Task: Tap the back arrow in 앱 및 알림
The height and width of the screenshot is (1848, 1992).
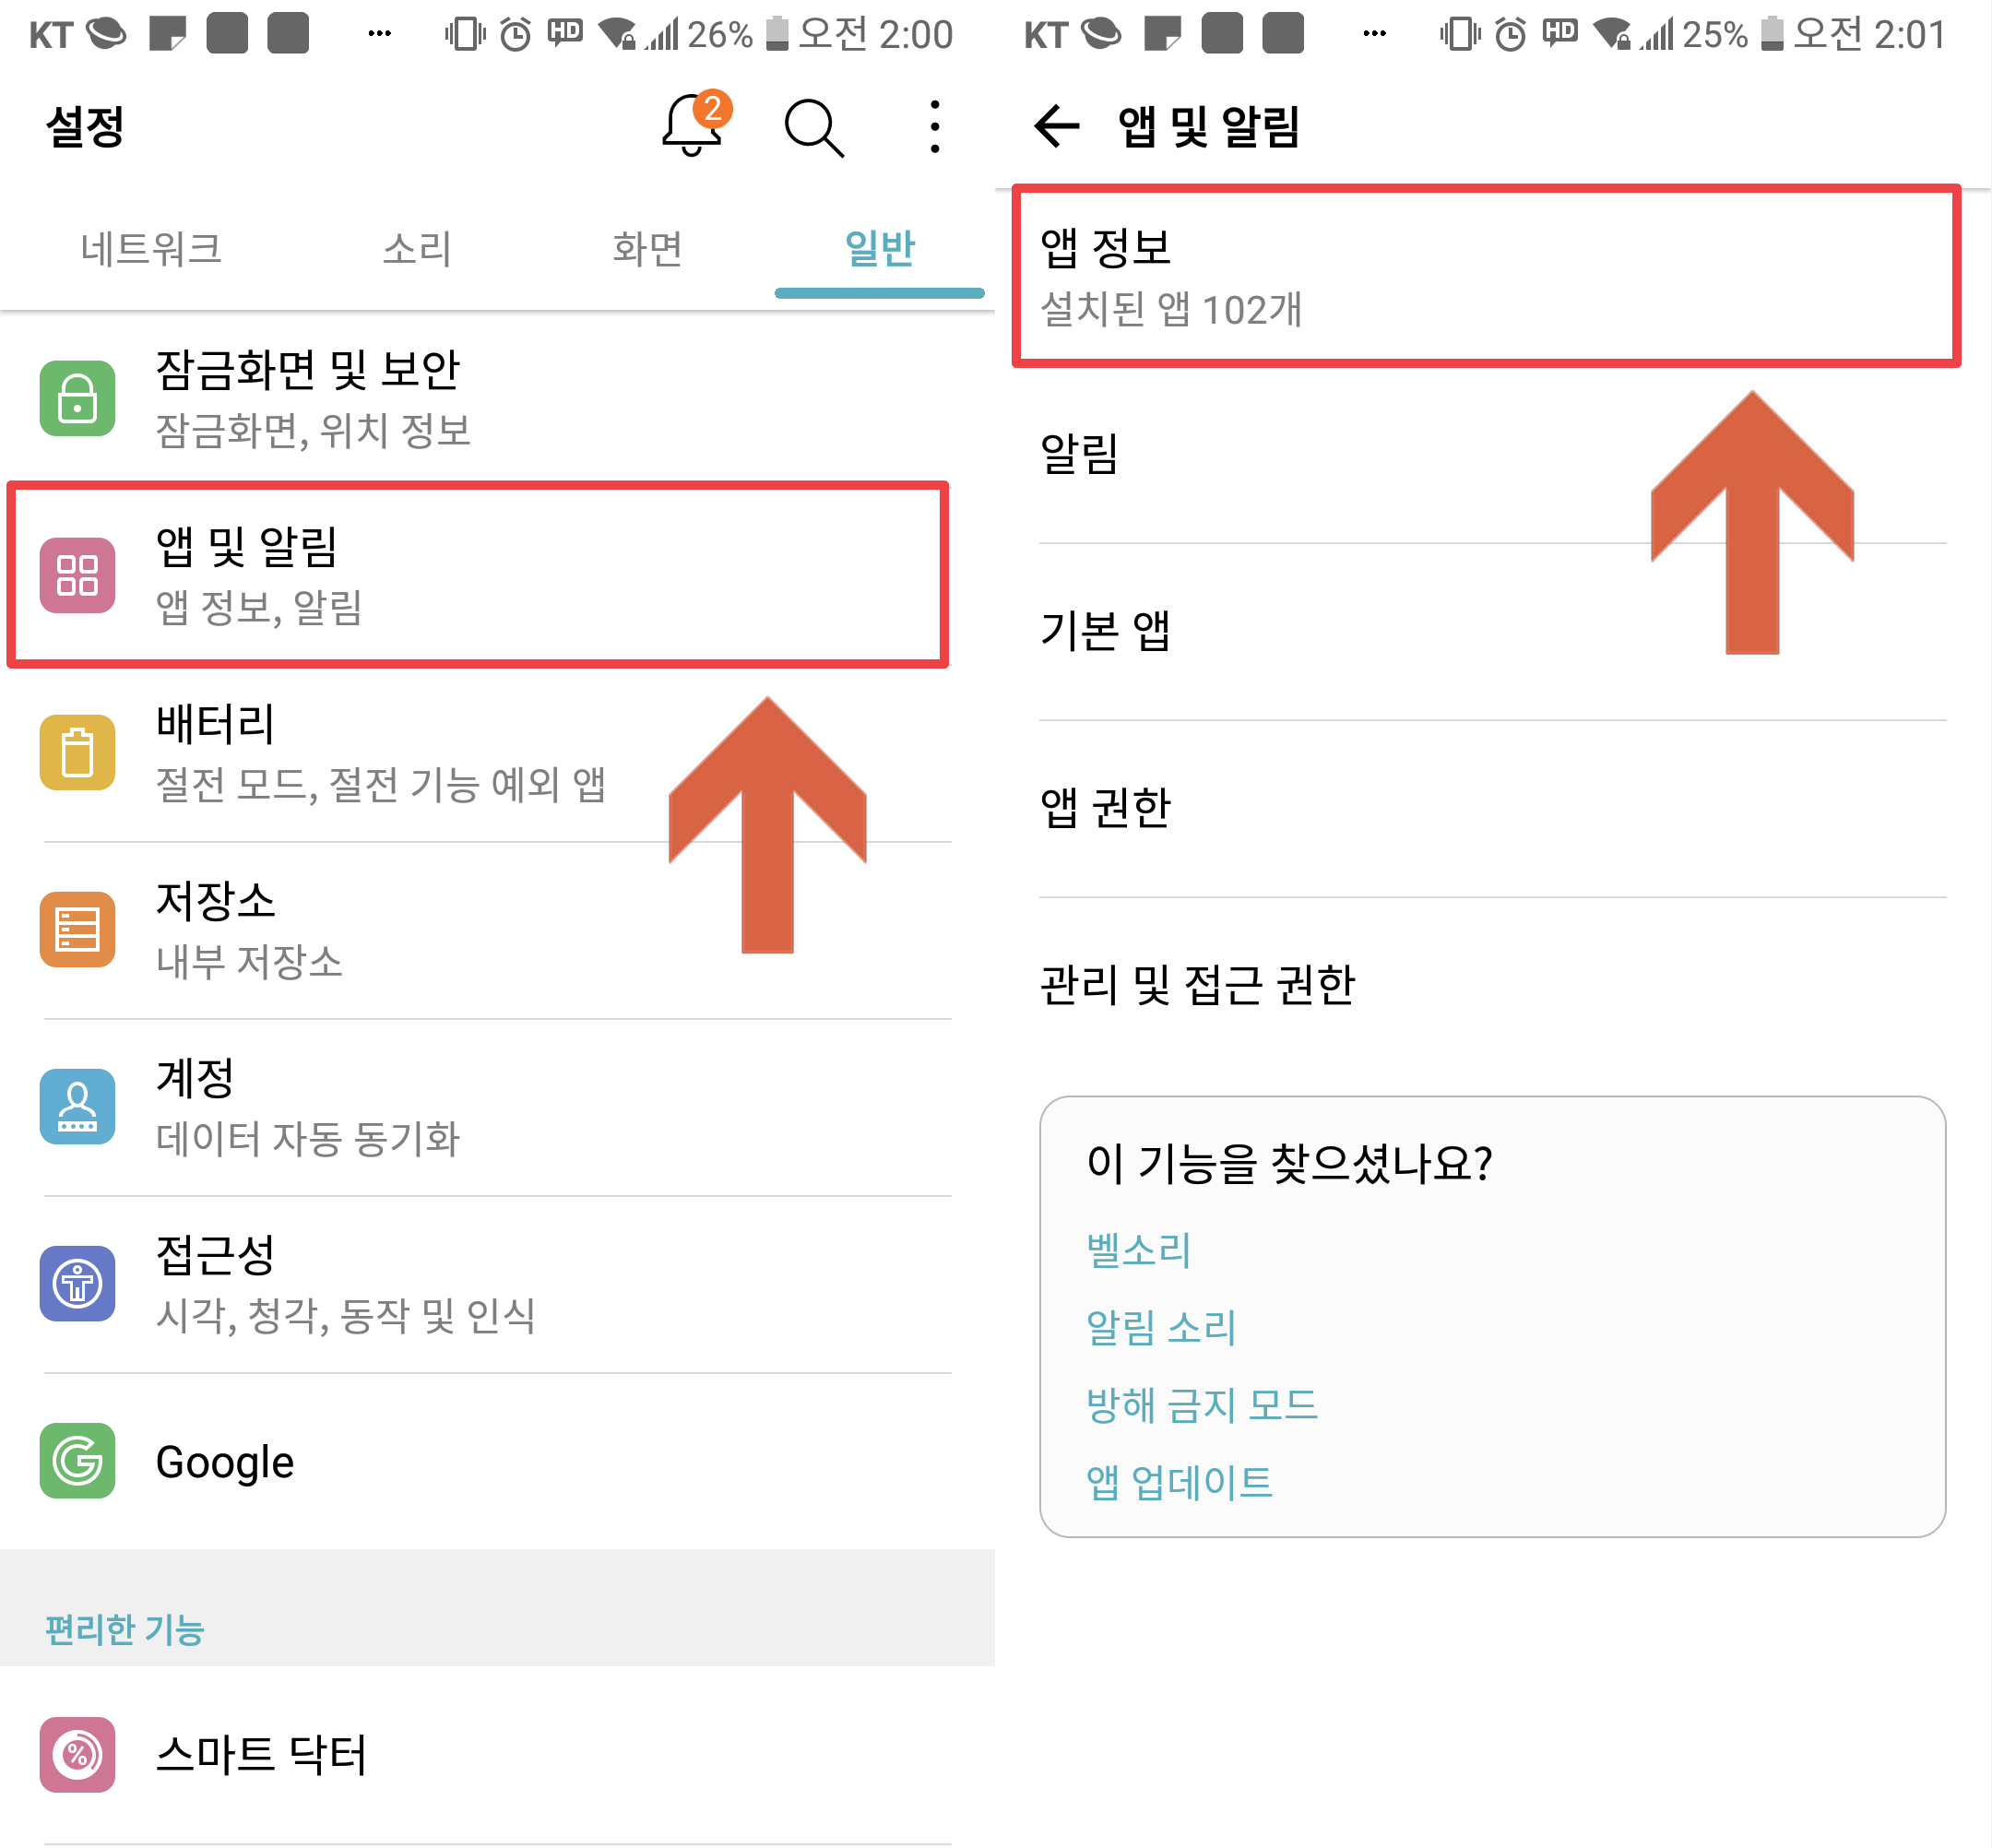Action: pyautogui.click(x=1056, y=127)
